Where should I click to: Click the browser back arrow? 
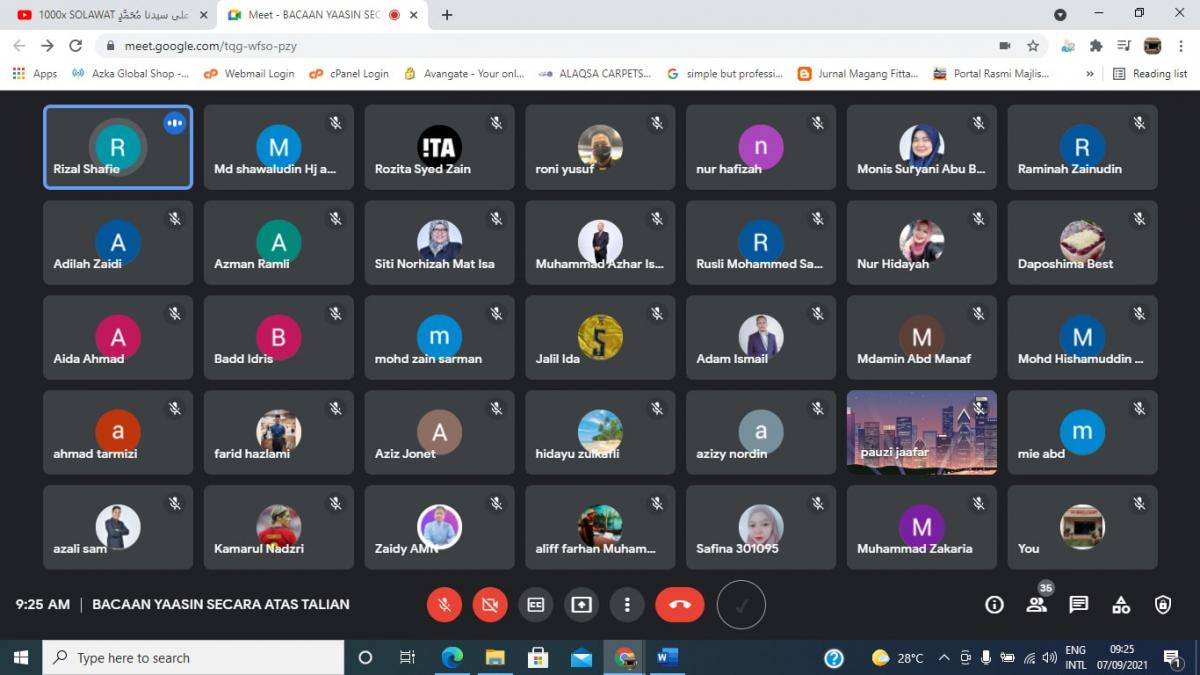pyautogui.click(x=20, y=46)
